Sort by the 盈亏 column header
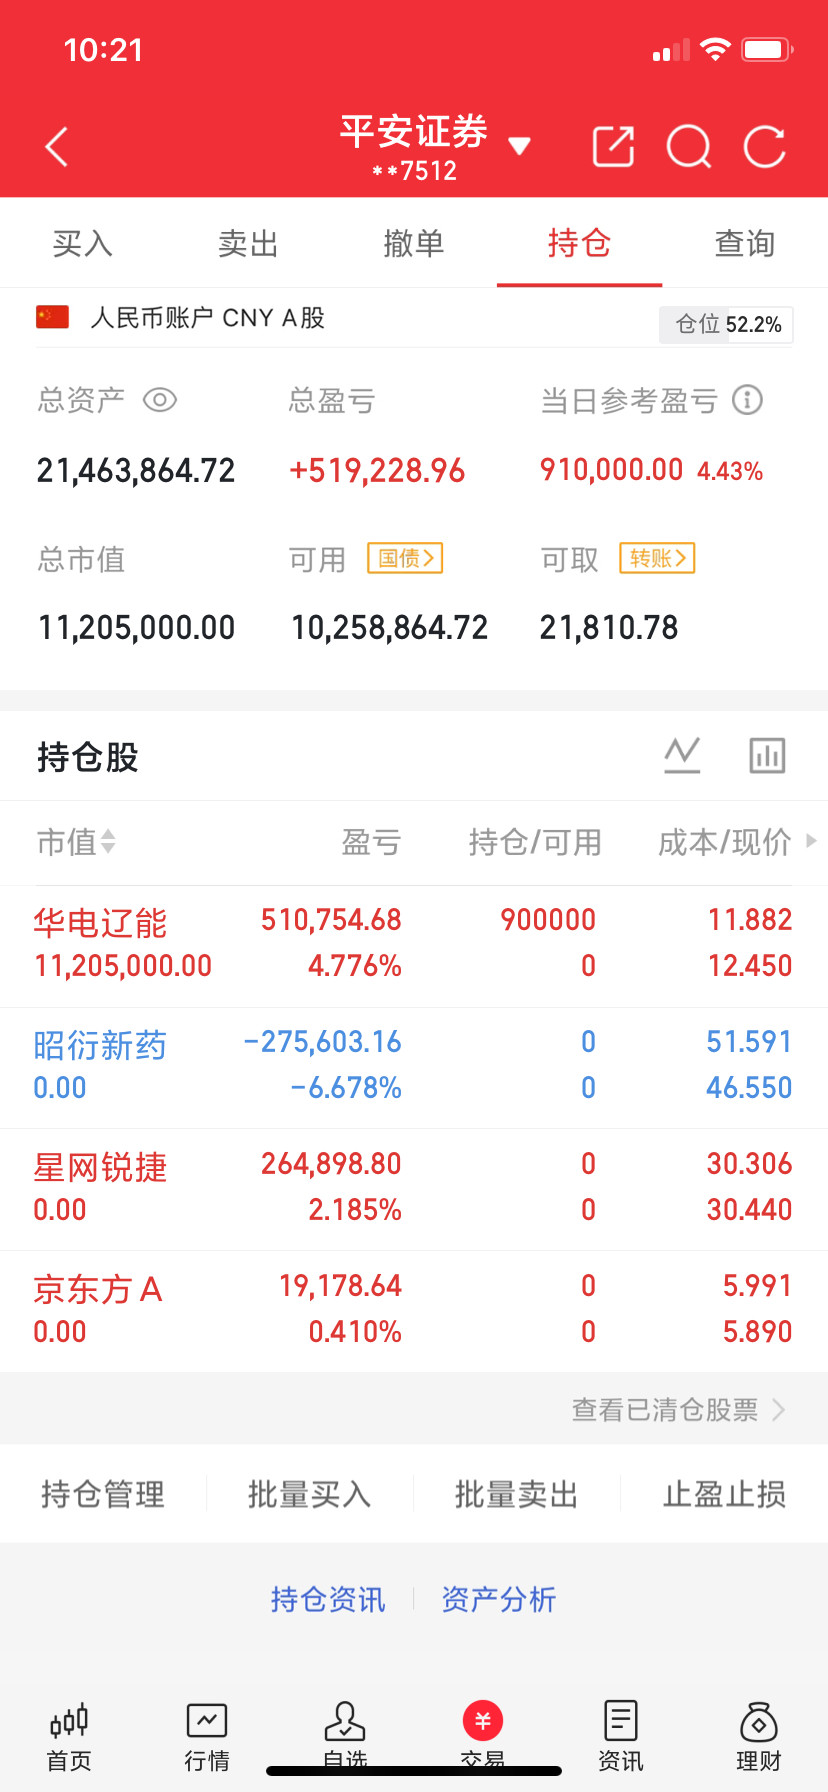Image resolution: width=828 pixels, height=1792 pixels. pyautogui.click(x=371, y=842)
